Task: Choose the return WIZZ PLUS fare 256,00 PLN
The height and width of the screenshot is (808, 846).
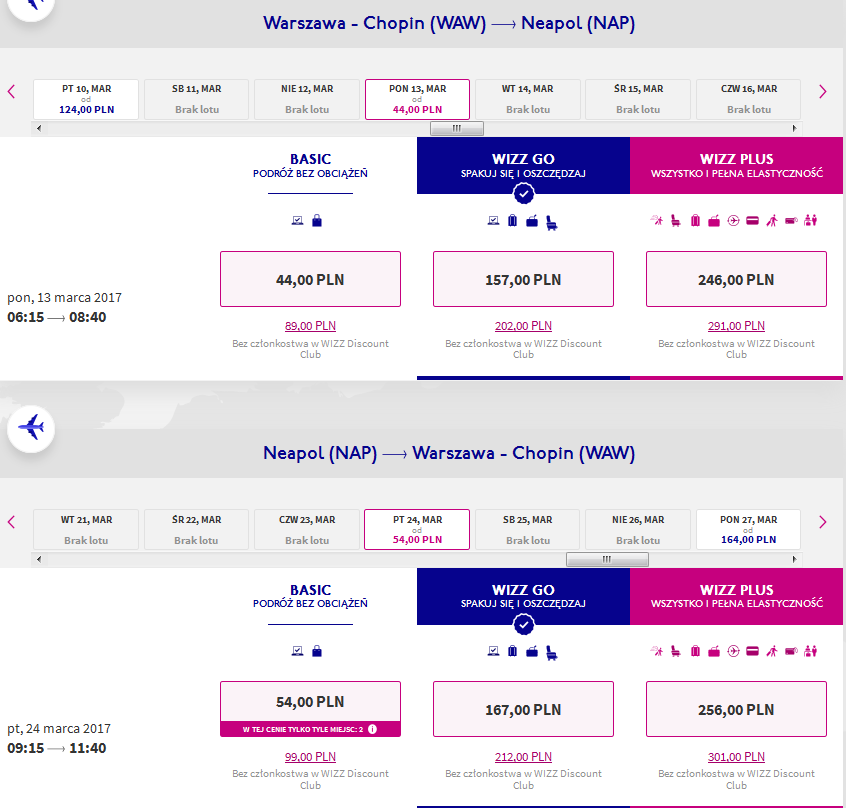Action: [736, 709]
